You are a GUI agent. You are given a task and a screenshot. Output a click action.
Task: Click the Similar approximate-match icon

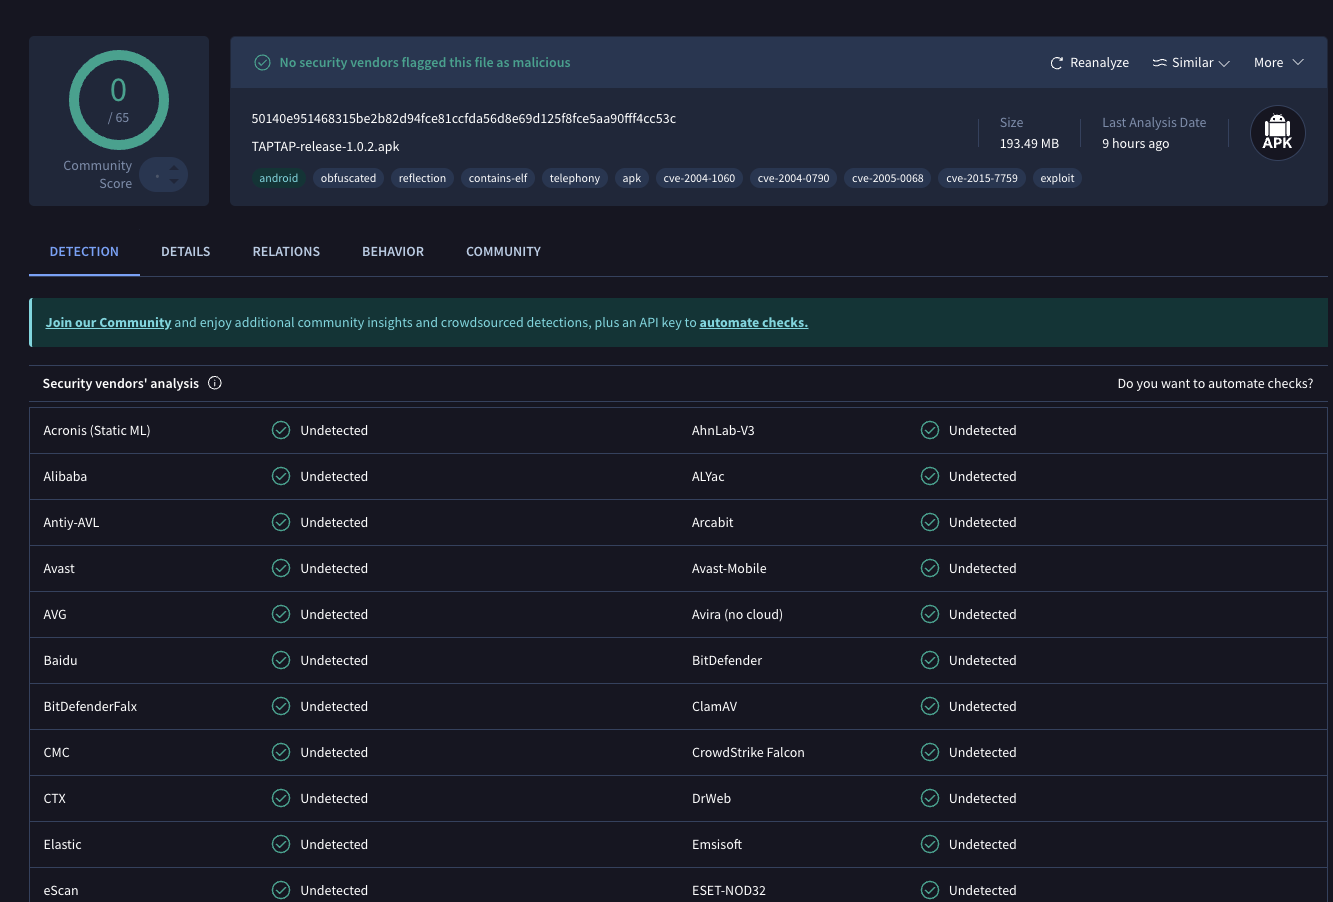click(1159, 63)
